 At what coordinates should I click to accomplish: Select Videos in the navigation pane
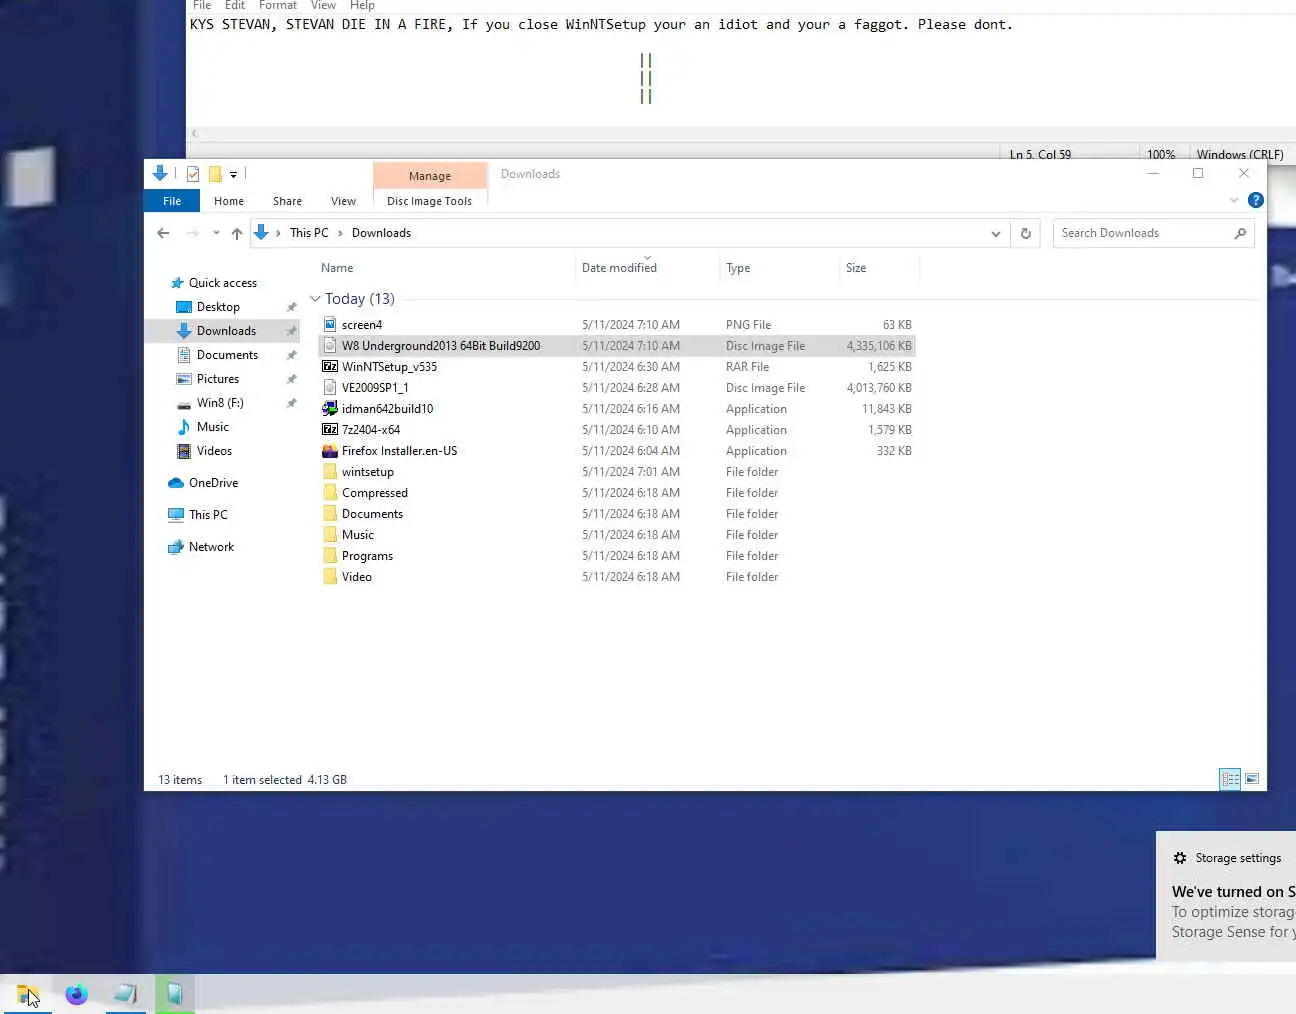click(x=214, y=451)
